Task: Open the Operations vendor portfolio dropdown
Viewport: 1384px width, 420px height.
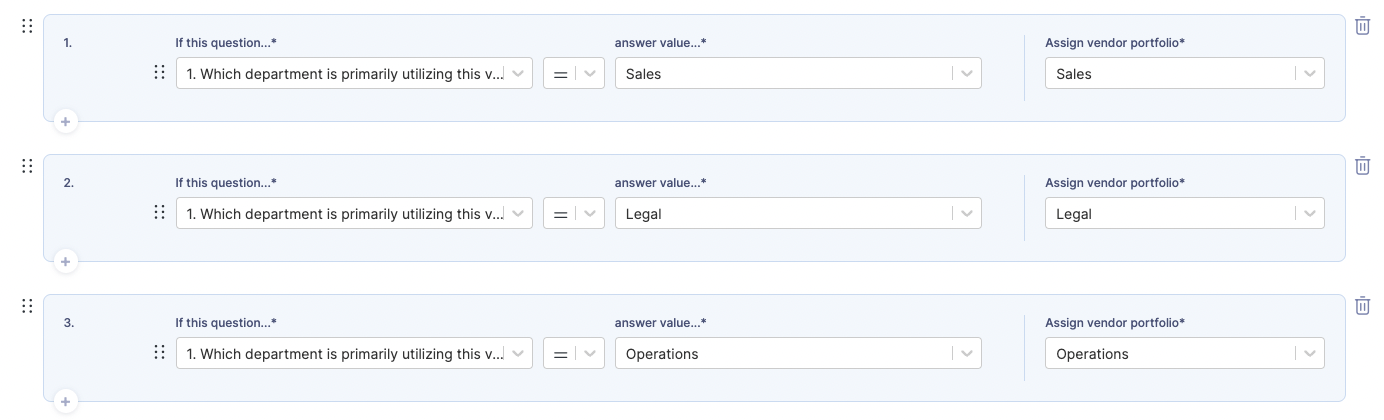Action: 1185,353
